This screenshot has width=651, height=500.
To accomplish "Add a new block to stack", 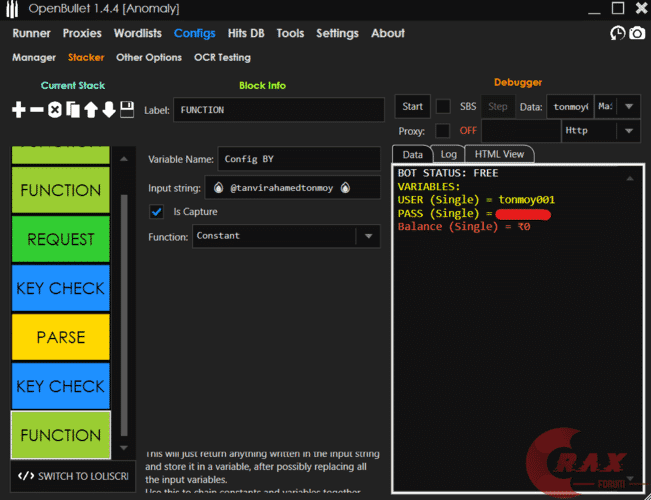I will (18, 109).
